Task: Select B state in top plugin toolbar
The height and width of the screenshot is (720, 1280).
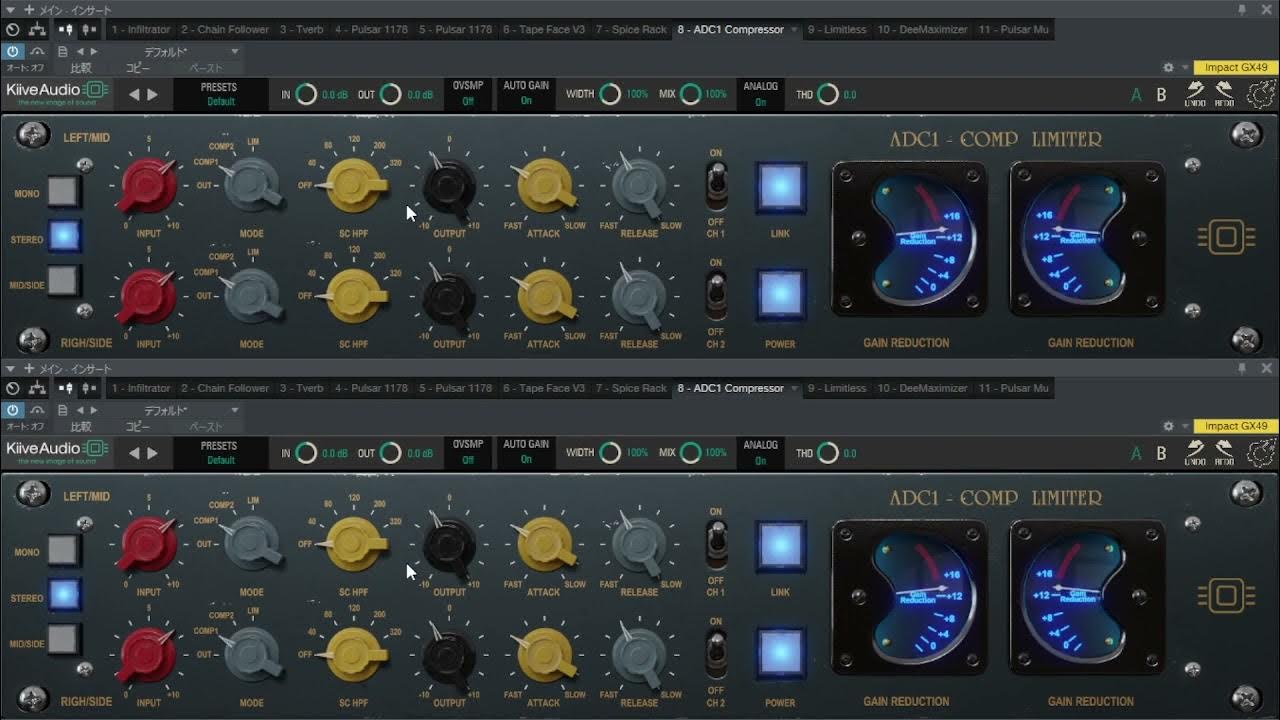Action: pyautogui.click(x=1161, y=95)
